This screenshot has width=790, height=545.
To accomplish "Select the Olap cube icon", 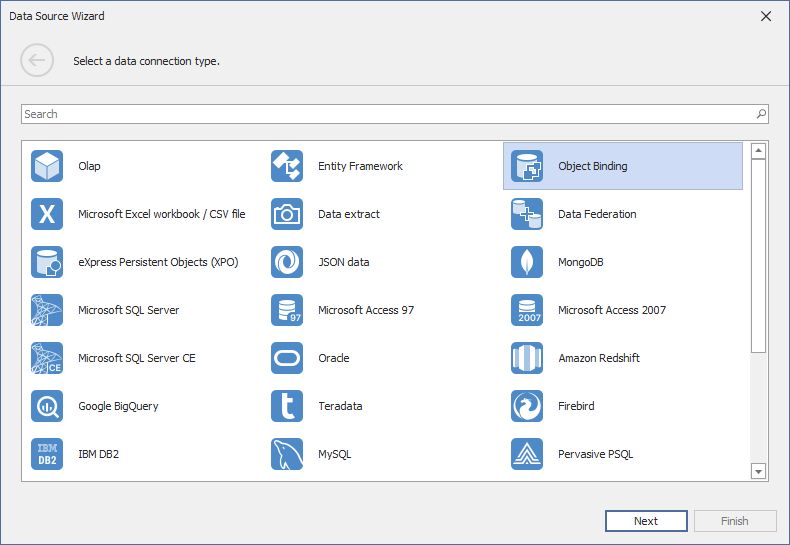I will click(47, 166).
